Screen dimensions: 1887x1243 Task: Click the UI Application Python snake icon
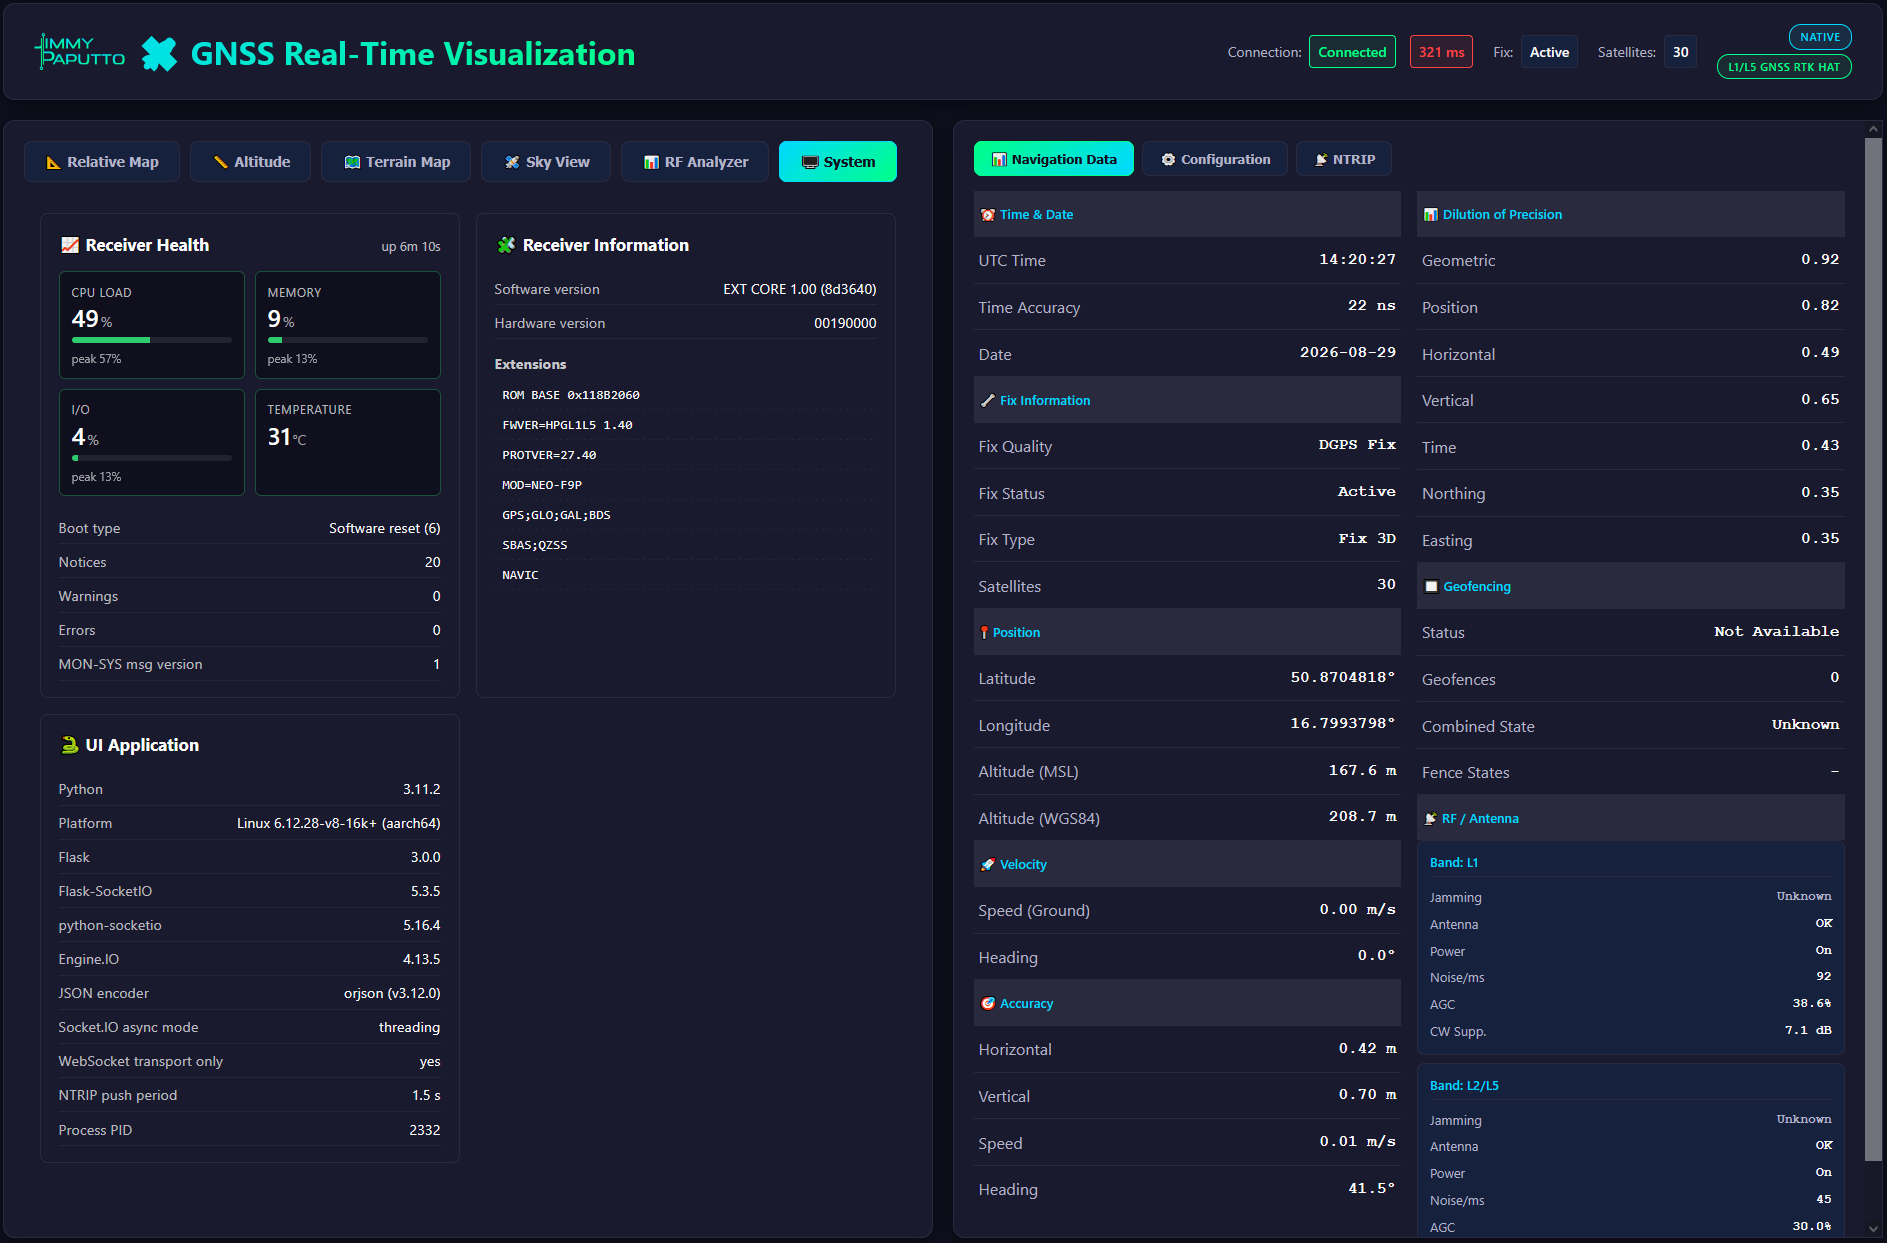[x=70, y=745]
